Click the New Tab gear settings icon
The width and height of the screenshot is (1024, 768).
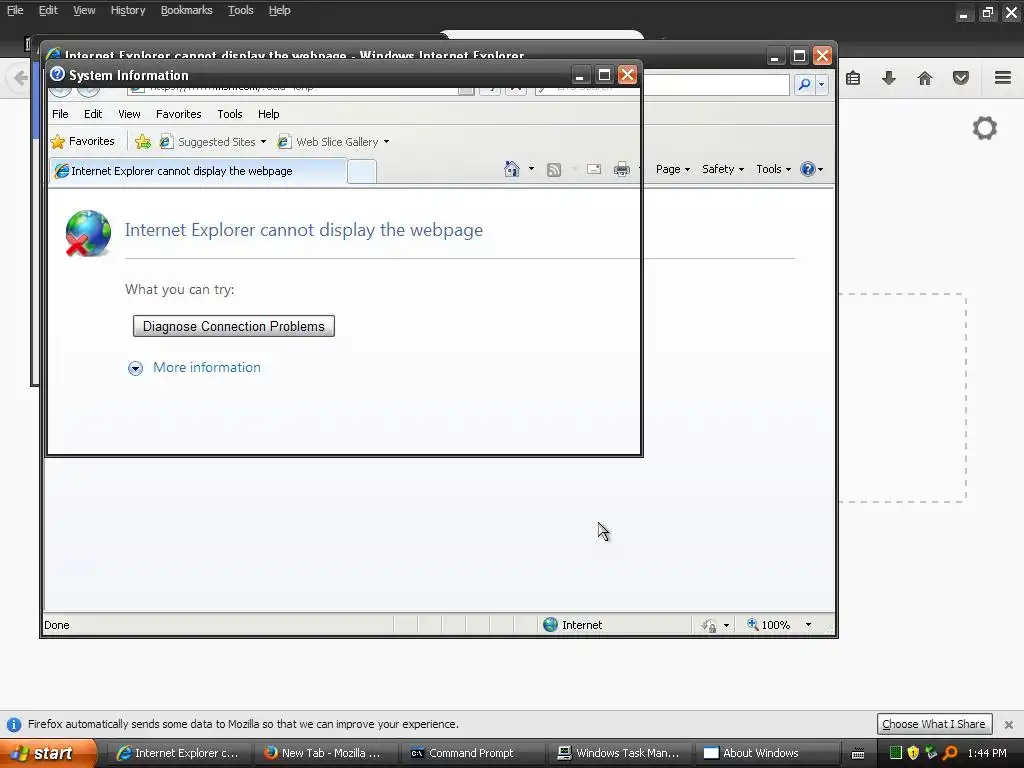point(985,128)
